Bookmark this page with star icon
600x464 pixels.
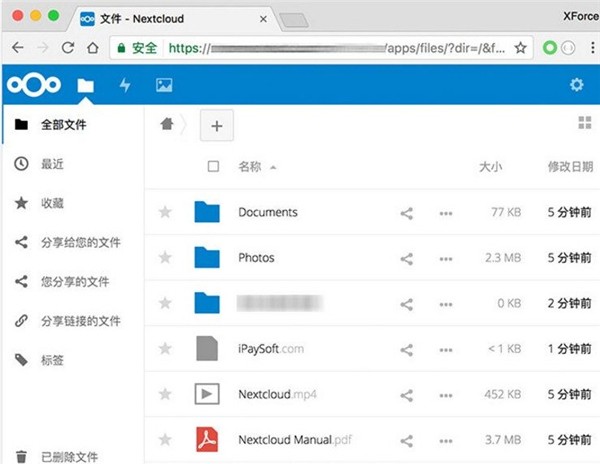point(520,48)
